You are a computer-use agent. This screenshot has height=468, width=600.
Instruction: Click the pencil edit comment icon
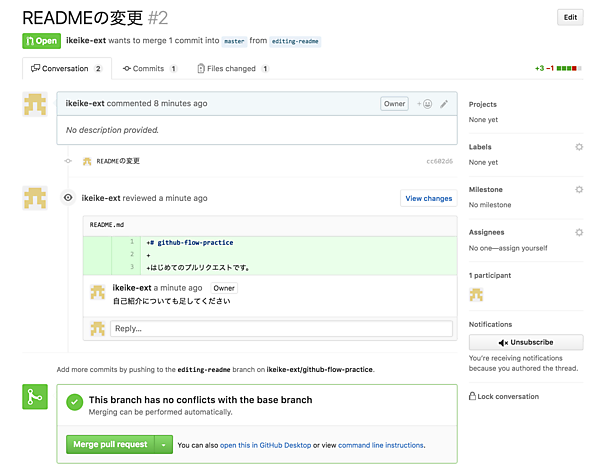click(444, 103)
